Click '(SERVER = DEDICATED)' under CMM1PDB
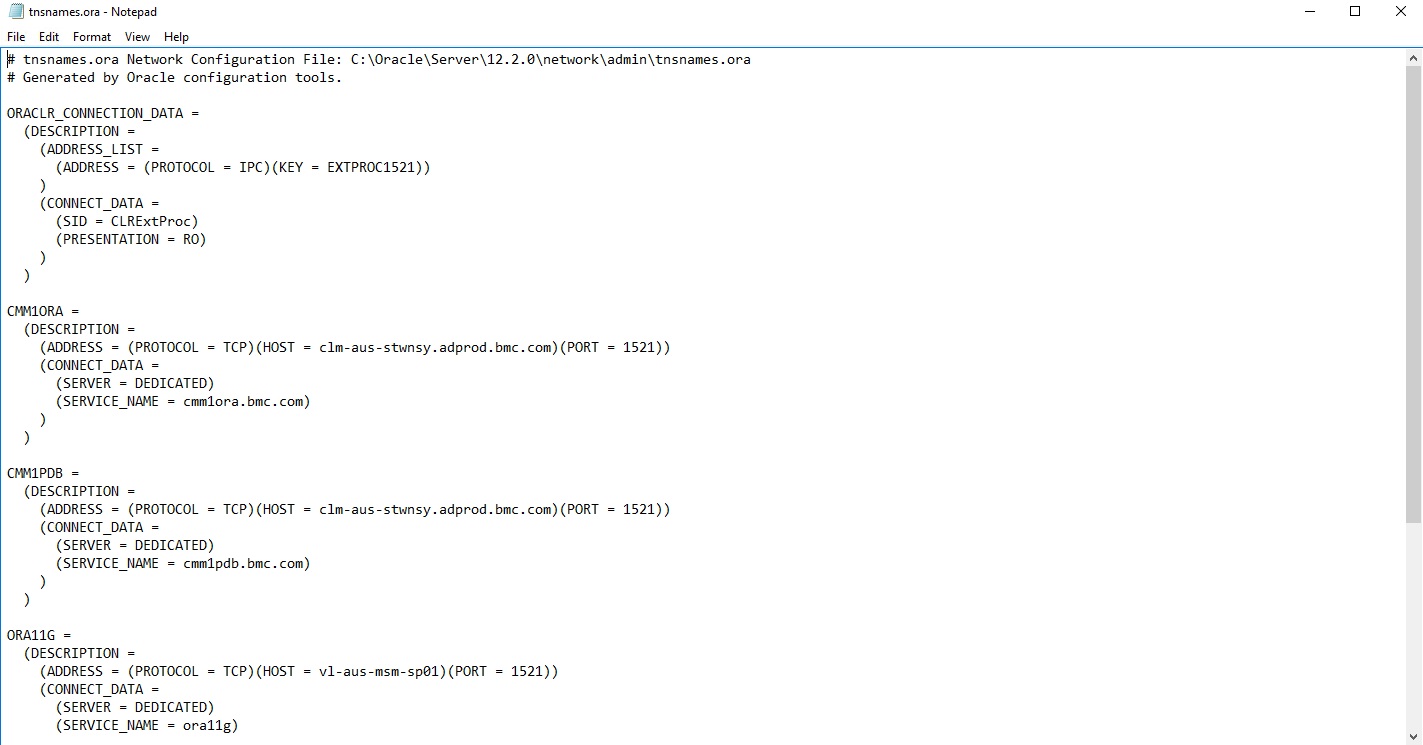Screen dimensions: 1423x745 [x=135, y=545]
